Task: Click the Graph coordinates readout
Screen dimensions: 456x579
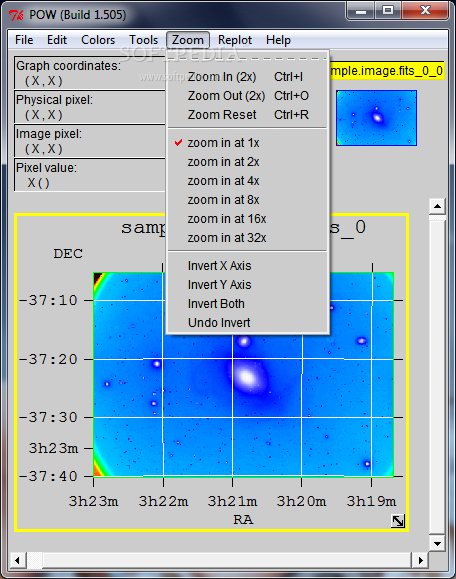Action: pyautogui.click(x=90, y=73)
